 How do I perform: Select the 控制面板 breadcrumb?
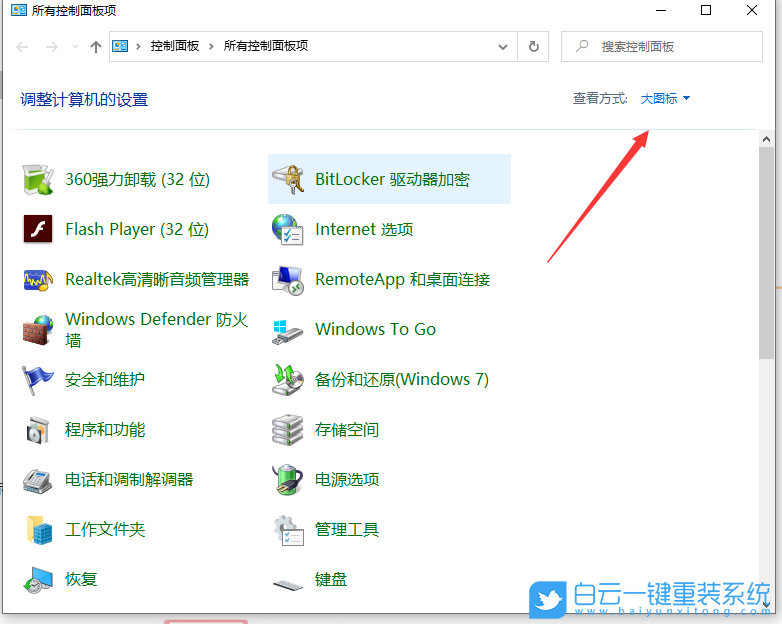click(x=175, y=46)
